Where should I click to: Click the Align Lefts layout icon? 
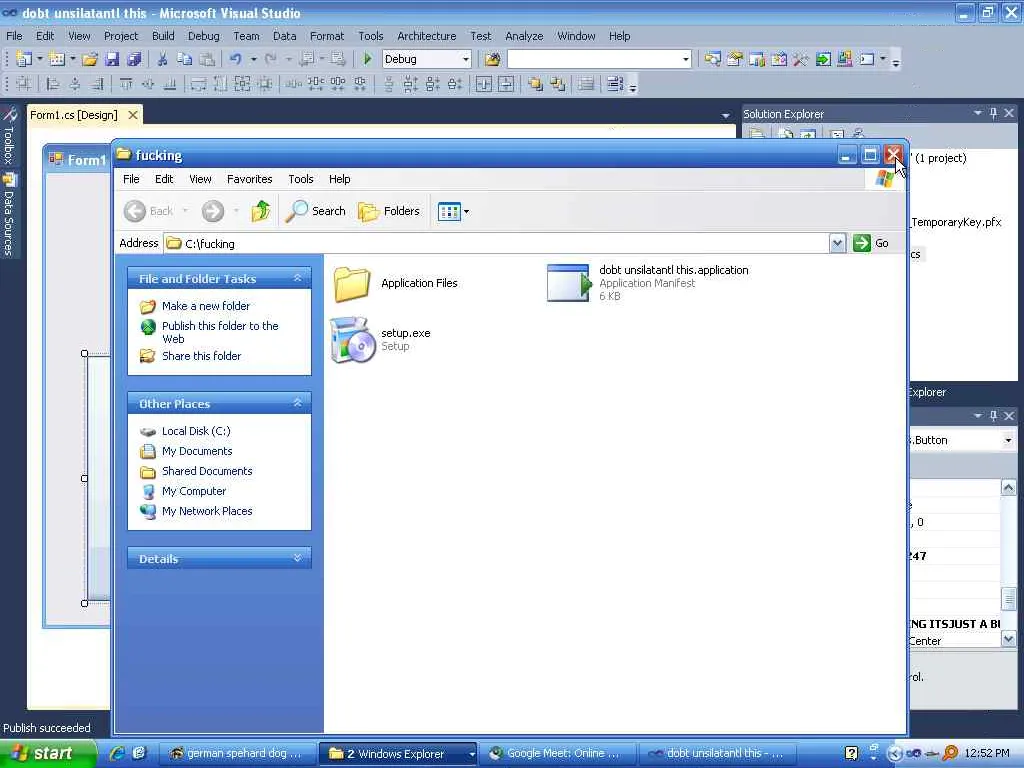(53, 84)
